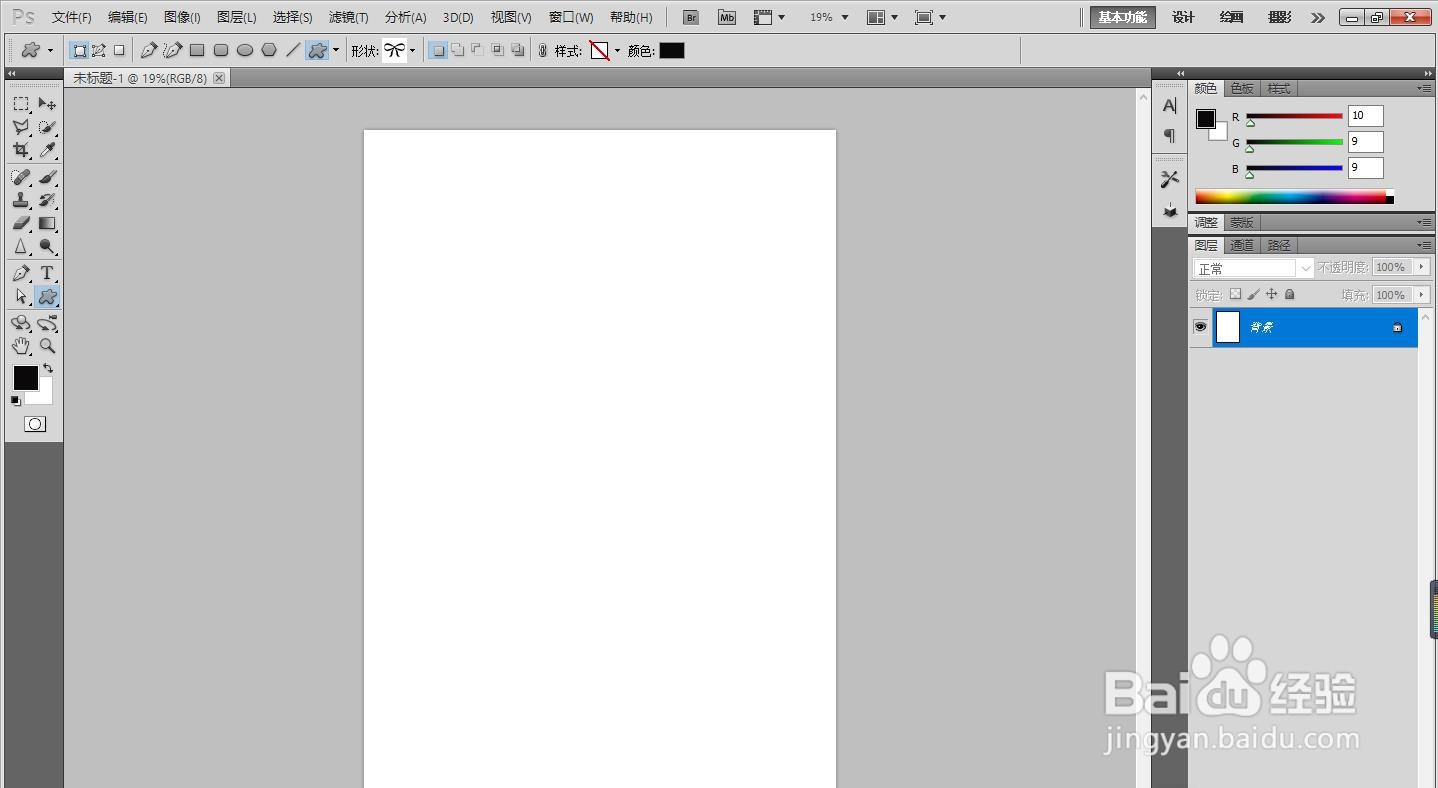
Task: Choose Line shape in options bar
Action: 293,50
